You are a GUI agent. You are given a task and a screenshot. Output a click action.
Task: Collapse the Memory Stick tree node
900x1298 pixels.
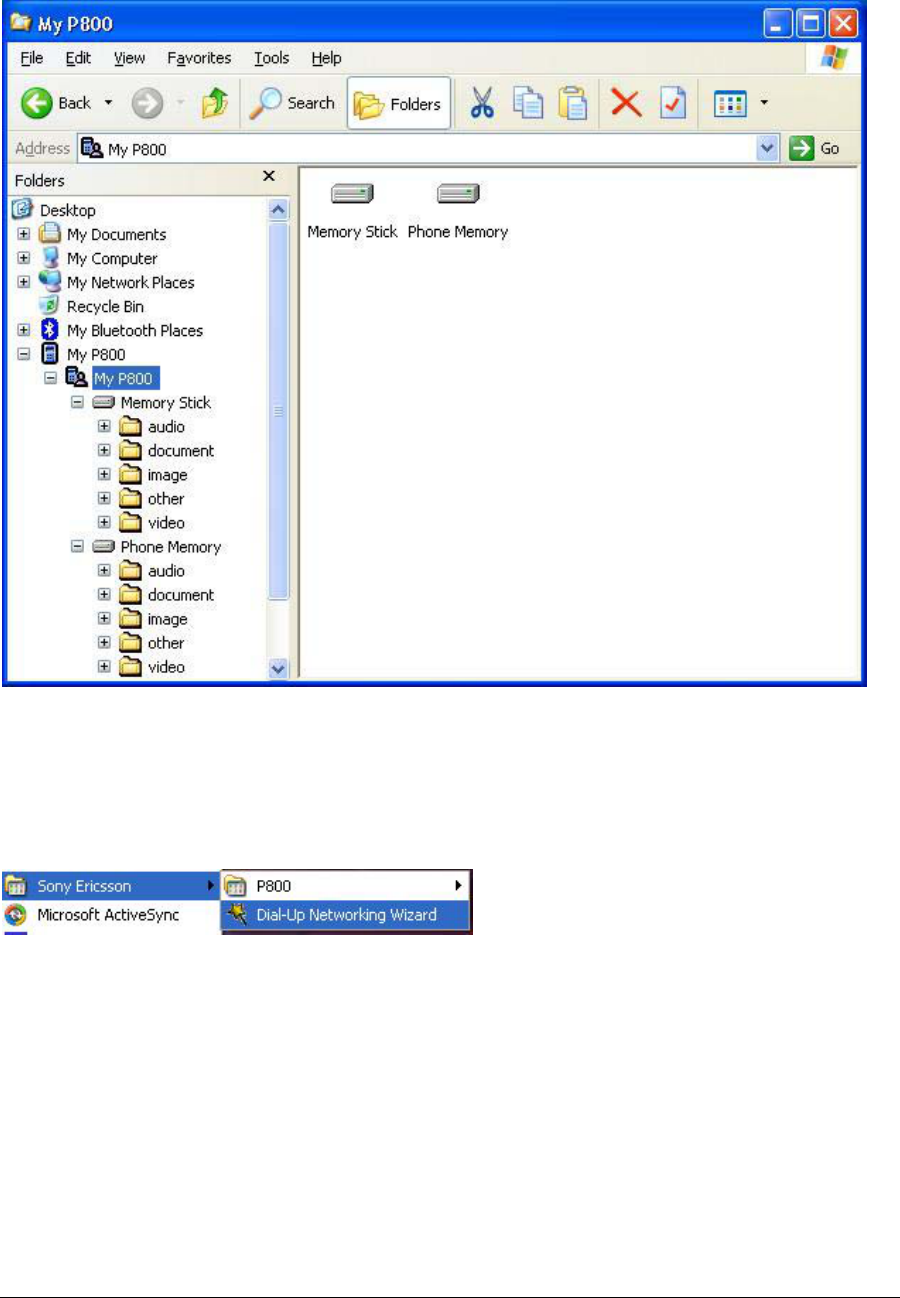point(77,402)
